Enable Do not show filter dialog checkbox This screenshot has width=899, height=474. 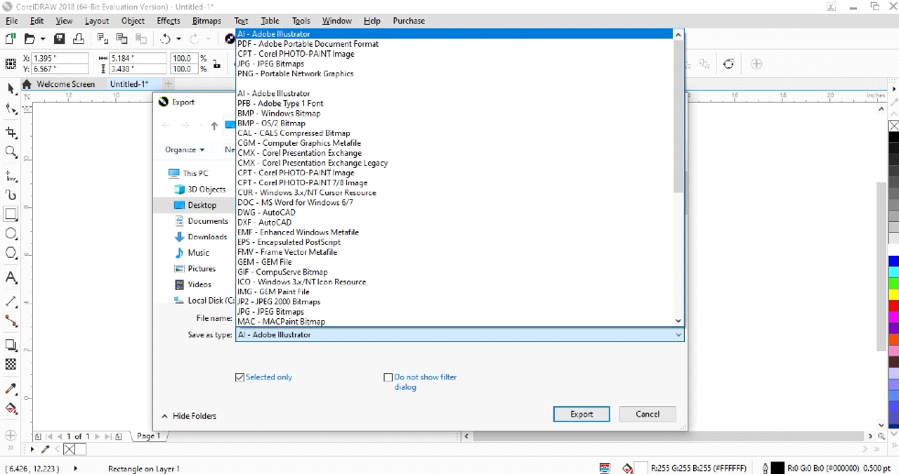point(388,377)
